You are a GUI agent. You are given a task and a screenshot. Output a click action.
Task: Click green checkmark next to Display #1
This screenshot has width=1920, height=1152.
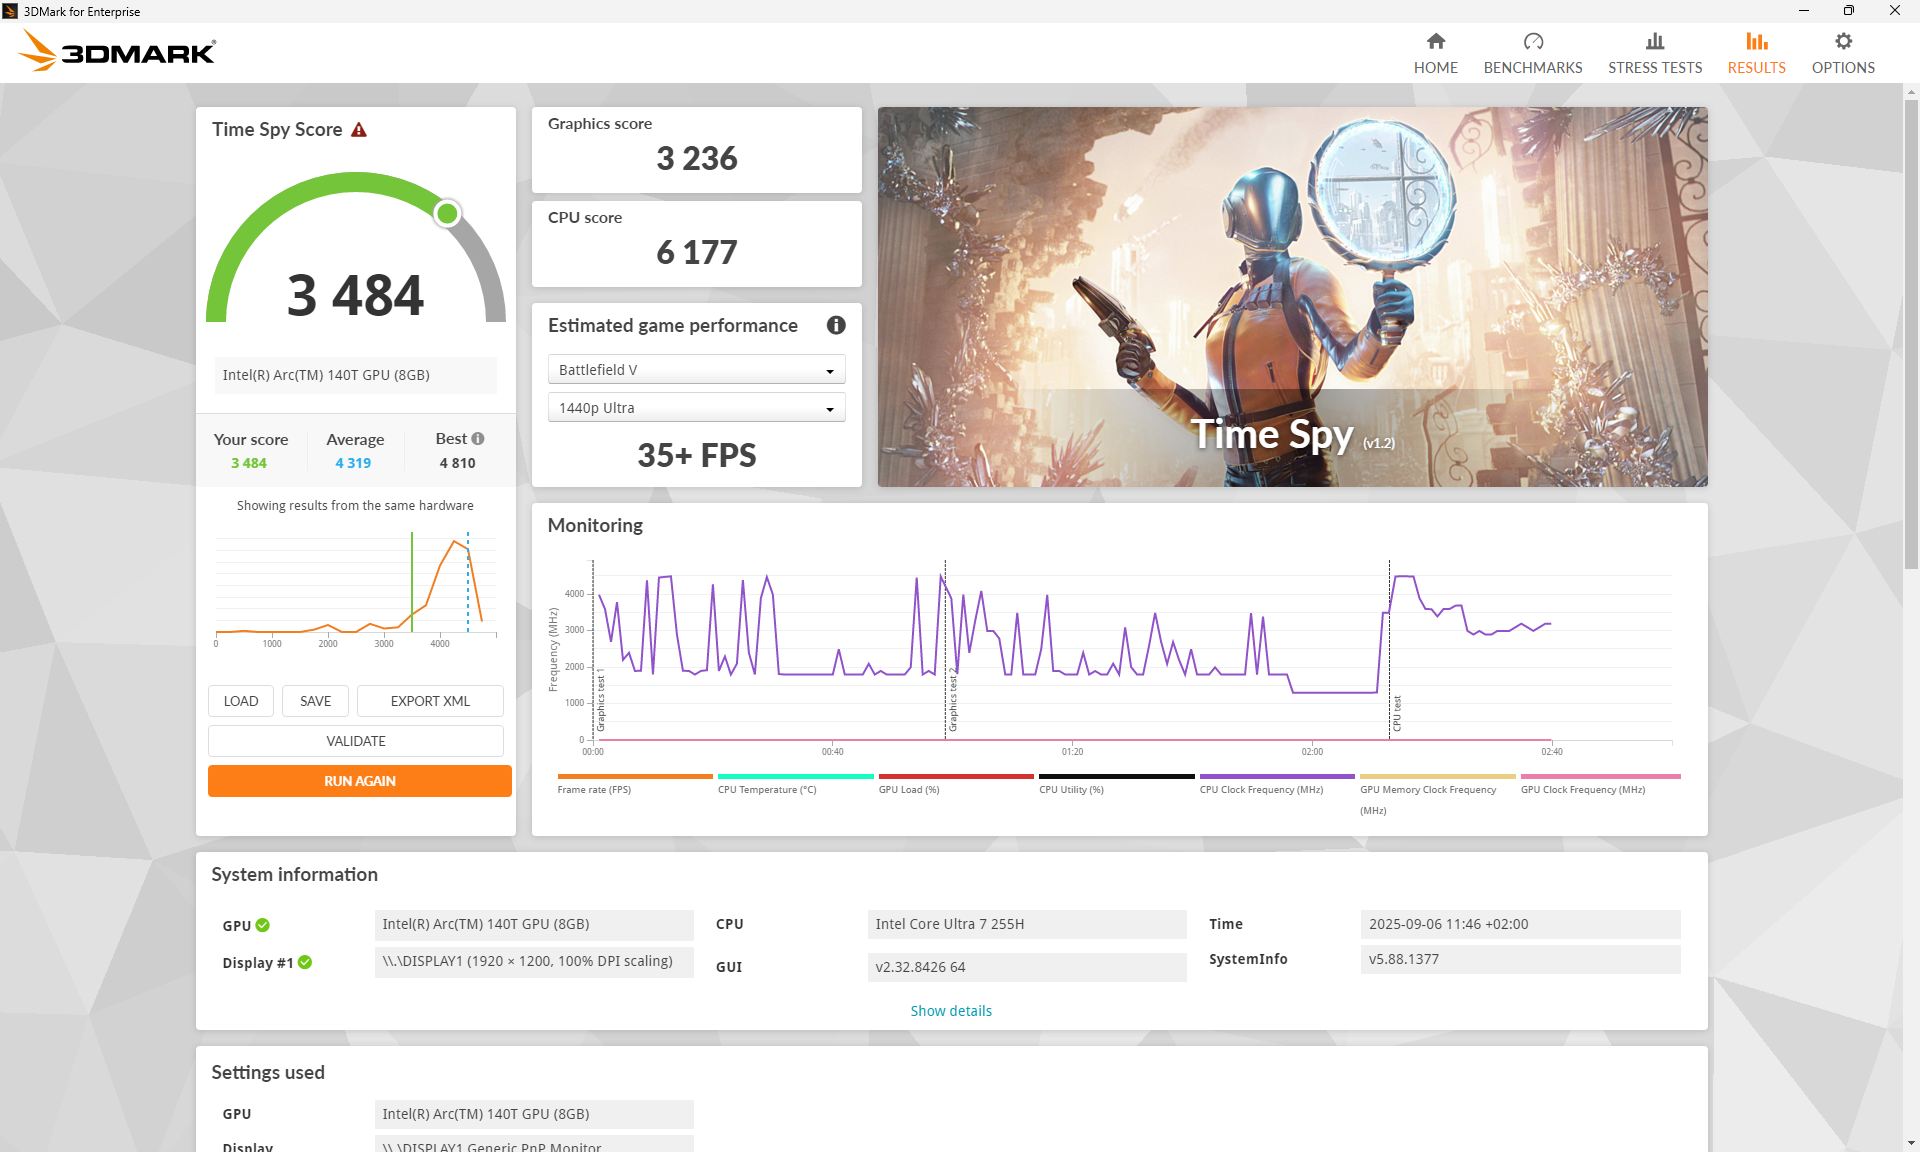[x=305, y=962]
